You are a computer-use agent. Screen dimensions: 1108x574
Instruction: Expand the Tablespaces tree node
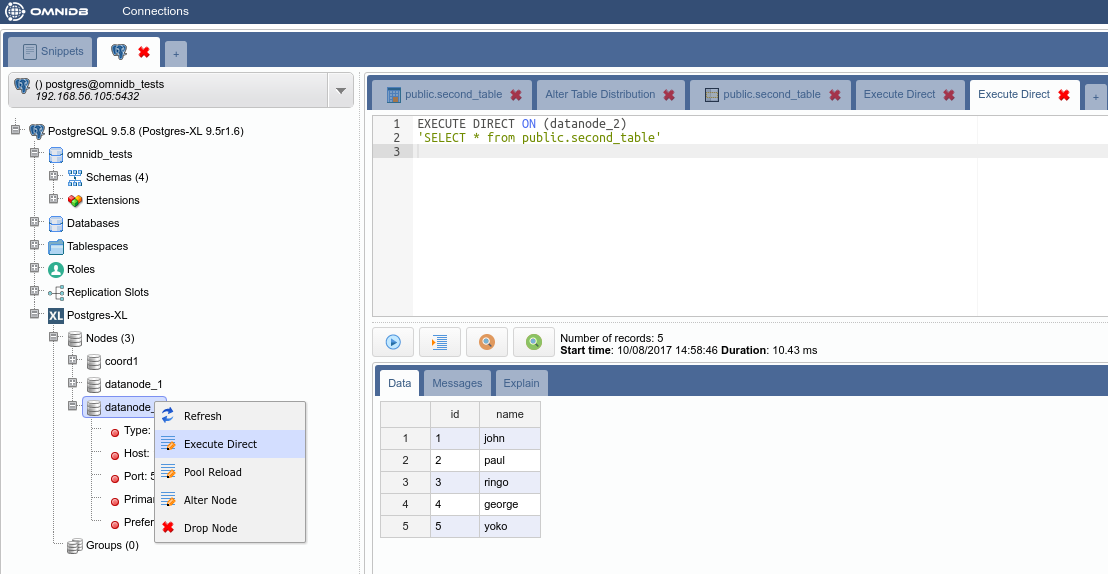pyautogui.click(x=35, y=246)
